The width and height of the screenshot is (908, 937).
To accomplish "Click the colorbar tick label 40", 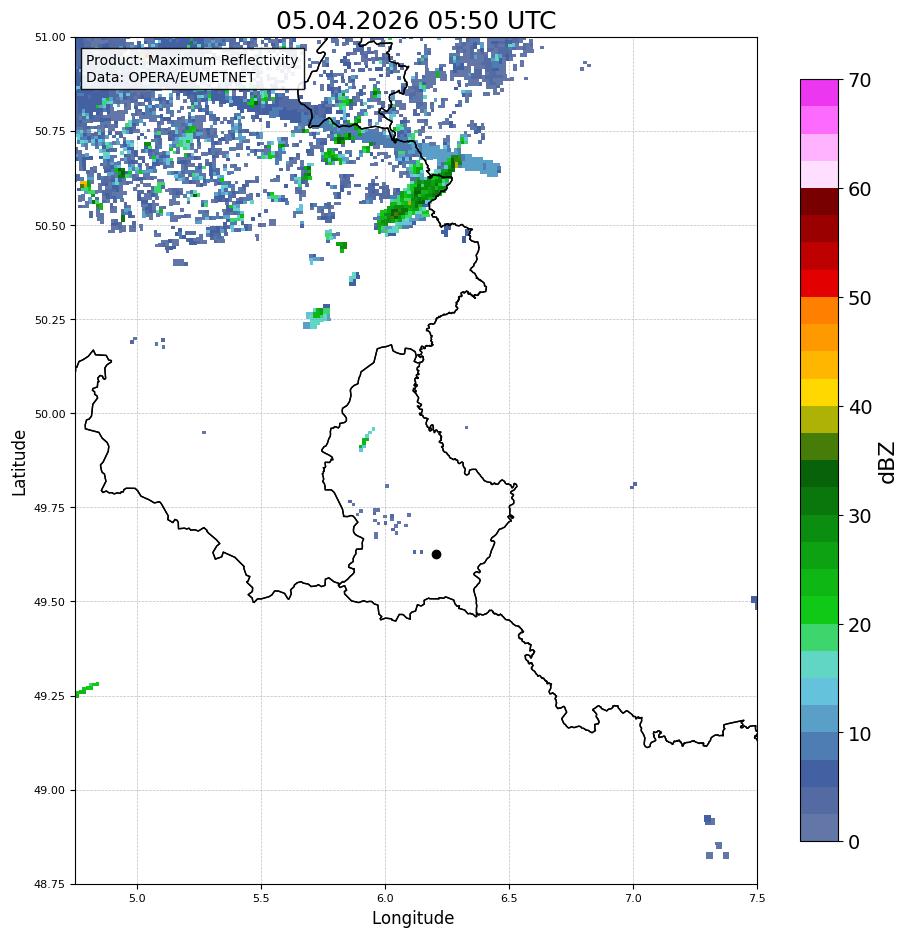I will 859,407.
